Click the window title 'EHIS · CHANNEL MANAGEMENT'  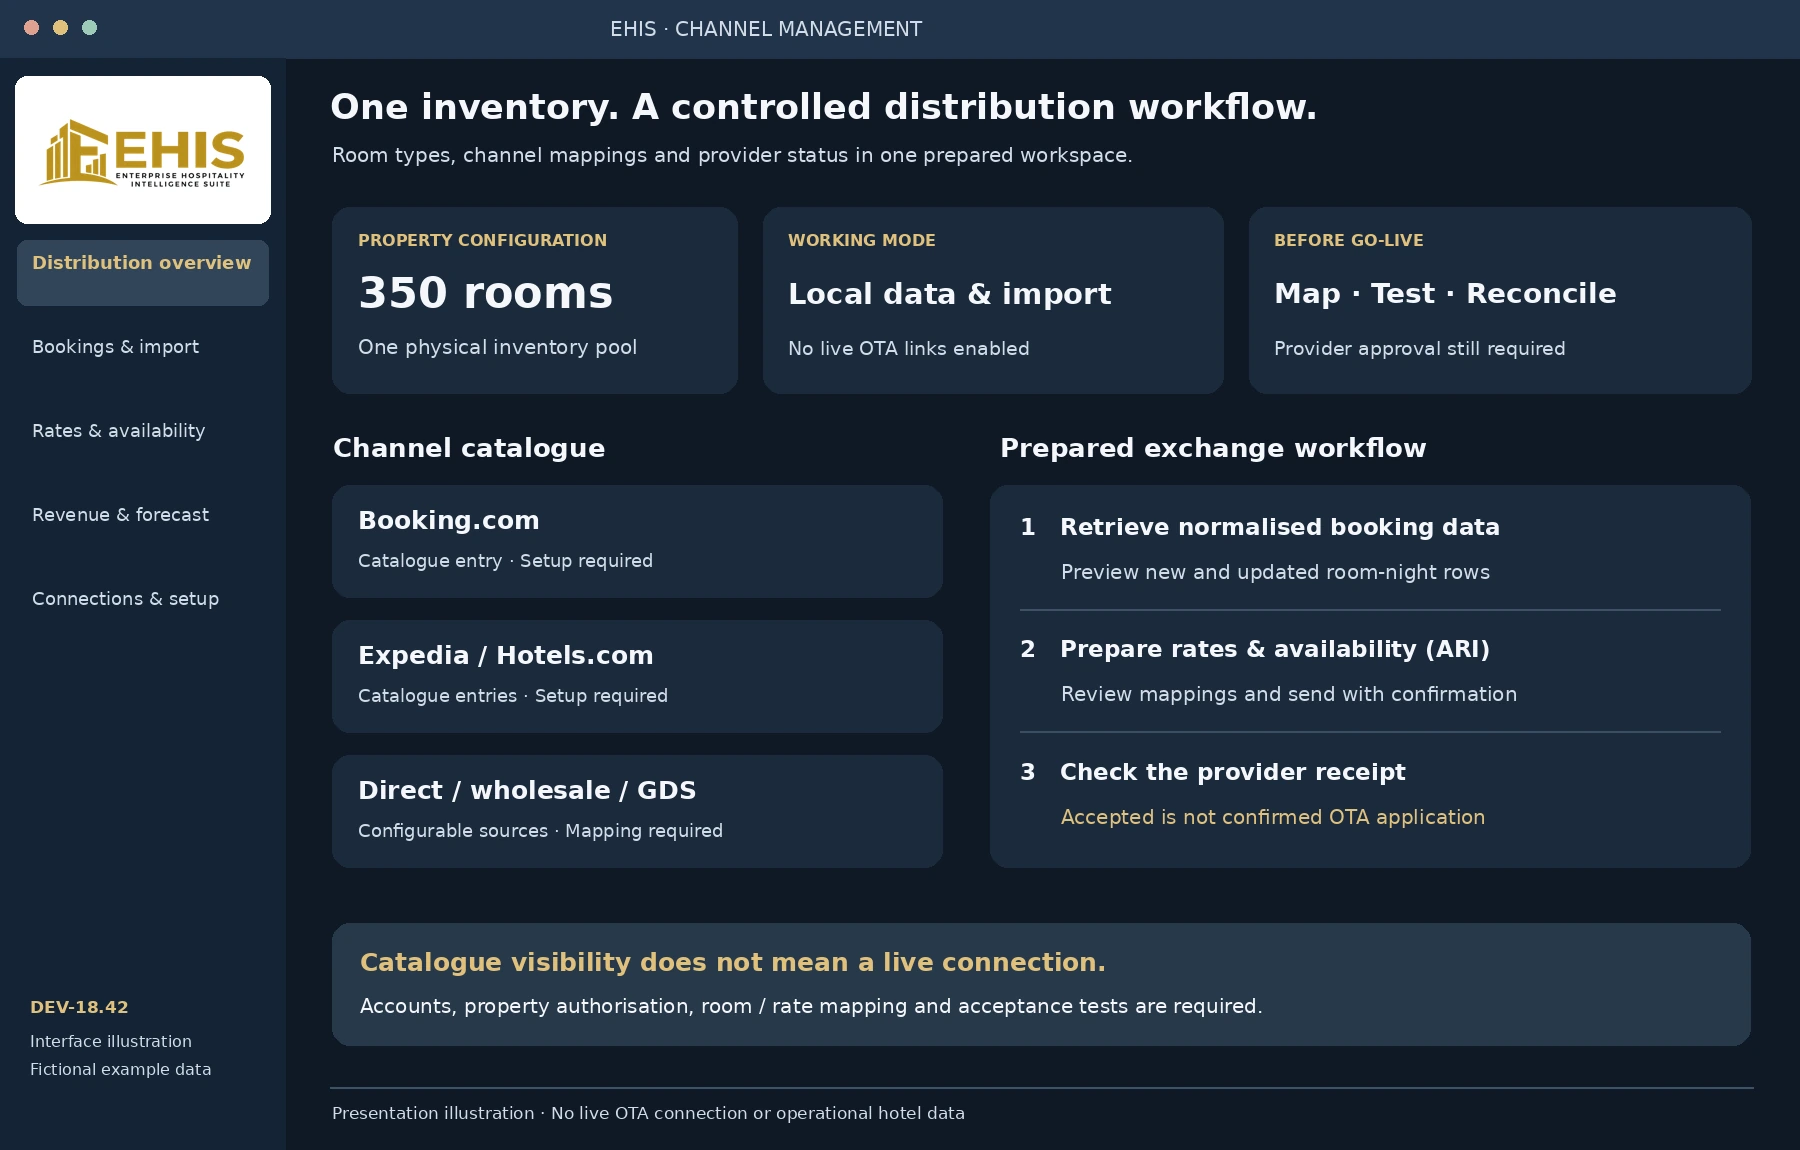click(x=766, y=29)
